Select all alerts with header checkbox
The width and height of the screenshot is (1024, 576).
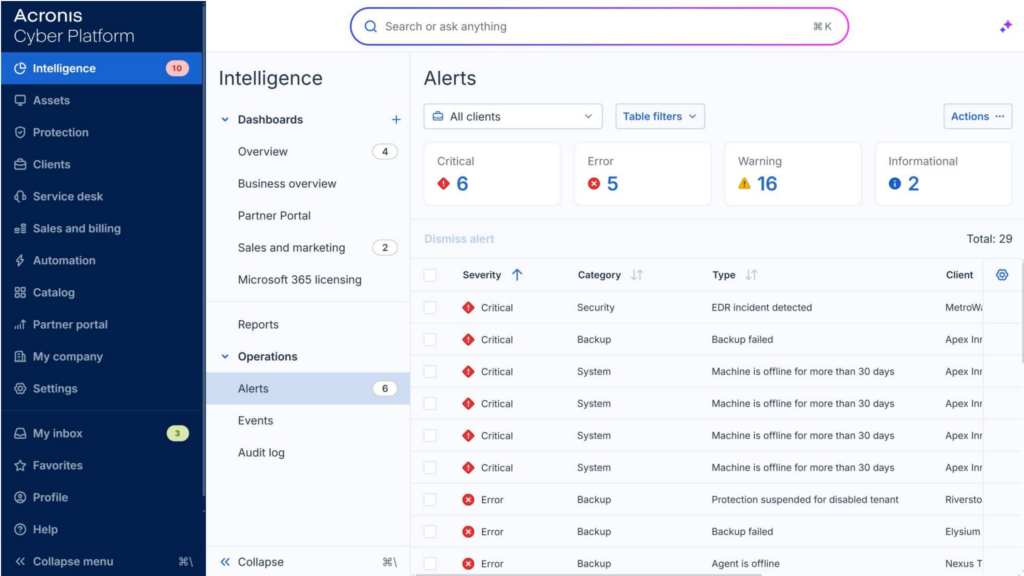pyautogui.click(x=430, y=275)
